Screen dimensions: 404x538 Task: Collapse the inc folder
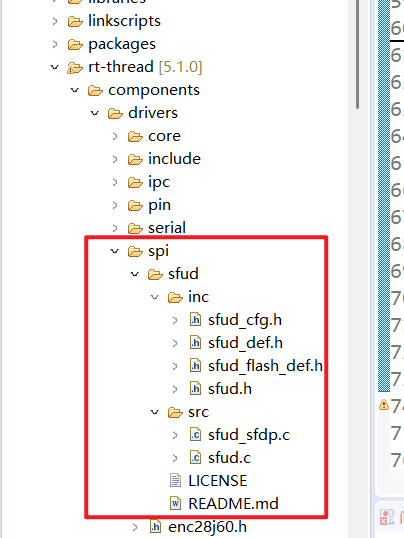(x=155, y=297)
